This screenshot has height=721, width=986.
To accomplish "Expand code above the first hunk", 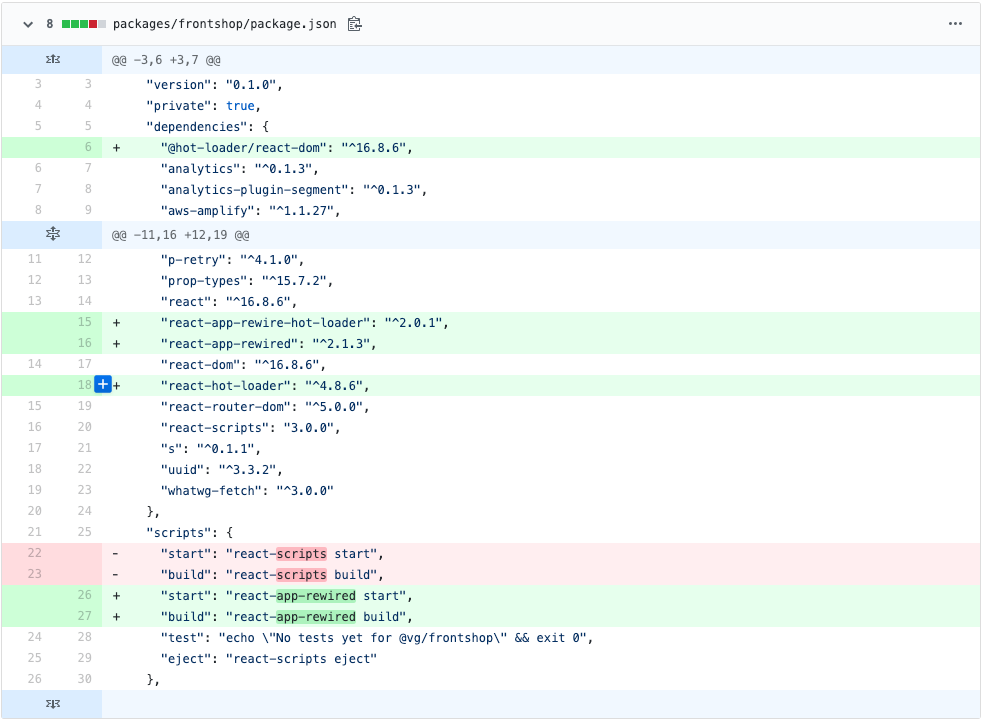I will click(52, 59).
